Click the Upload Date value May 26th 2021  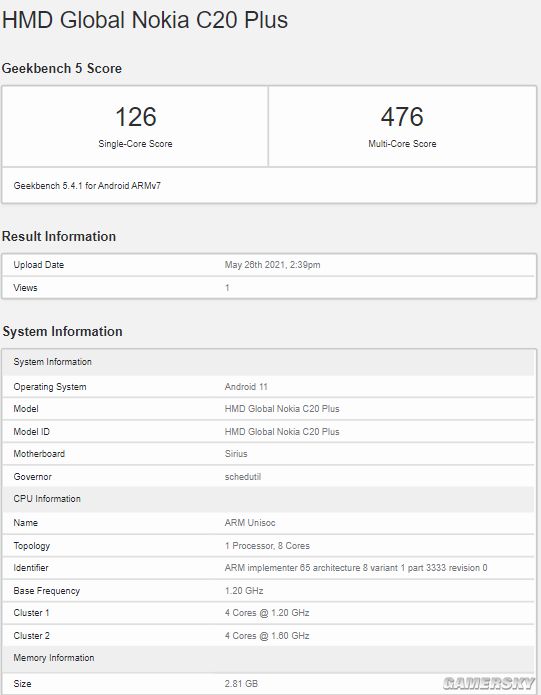(x=272, y=265)
